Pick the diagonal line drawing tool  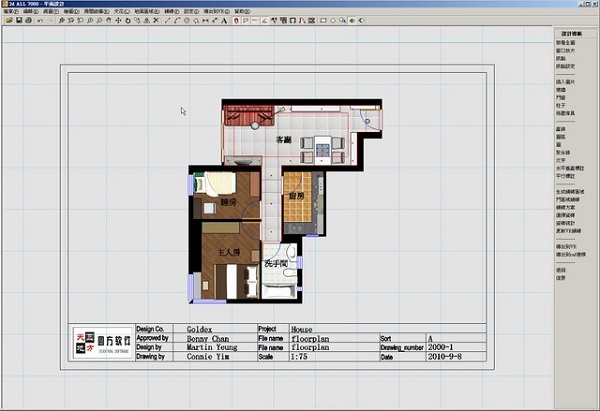coord(166,20)
